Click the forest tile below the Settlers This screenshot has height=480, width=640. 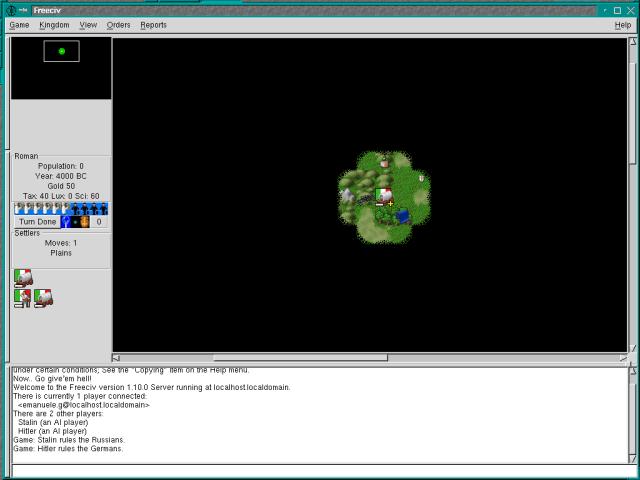[384, 216]
